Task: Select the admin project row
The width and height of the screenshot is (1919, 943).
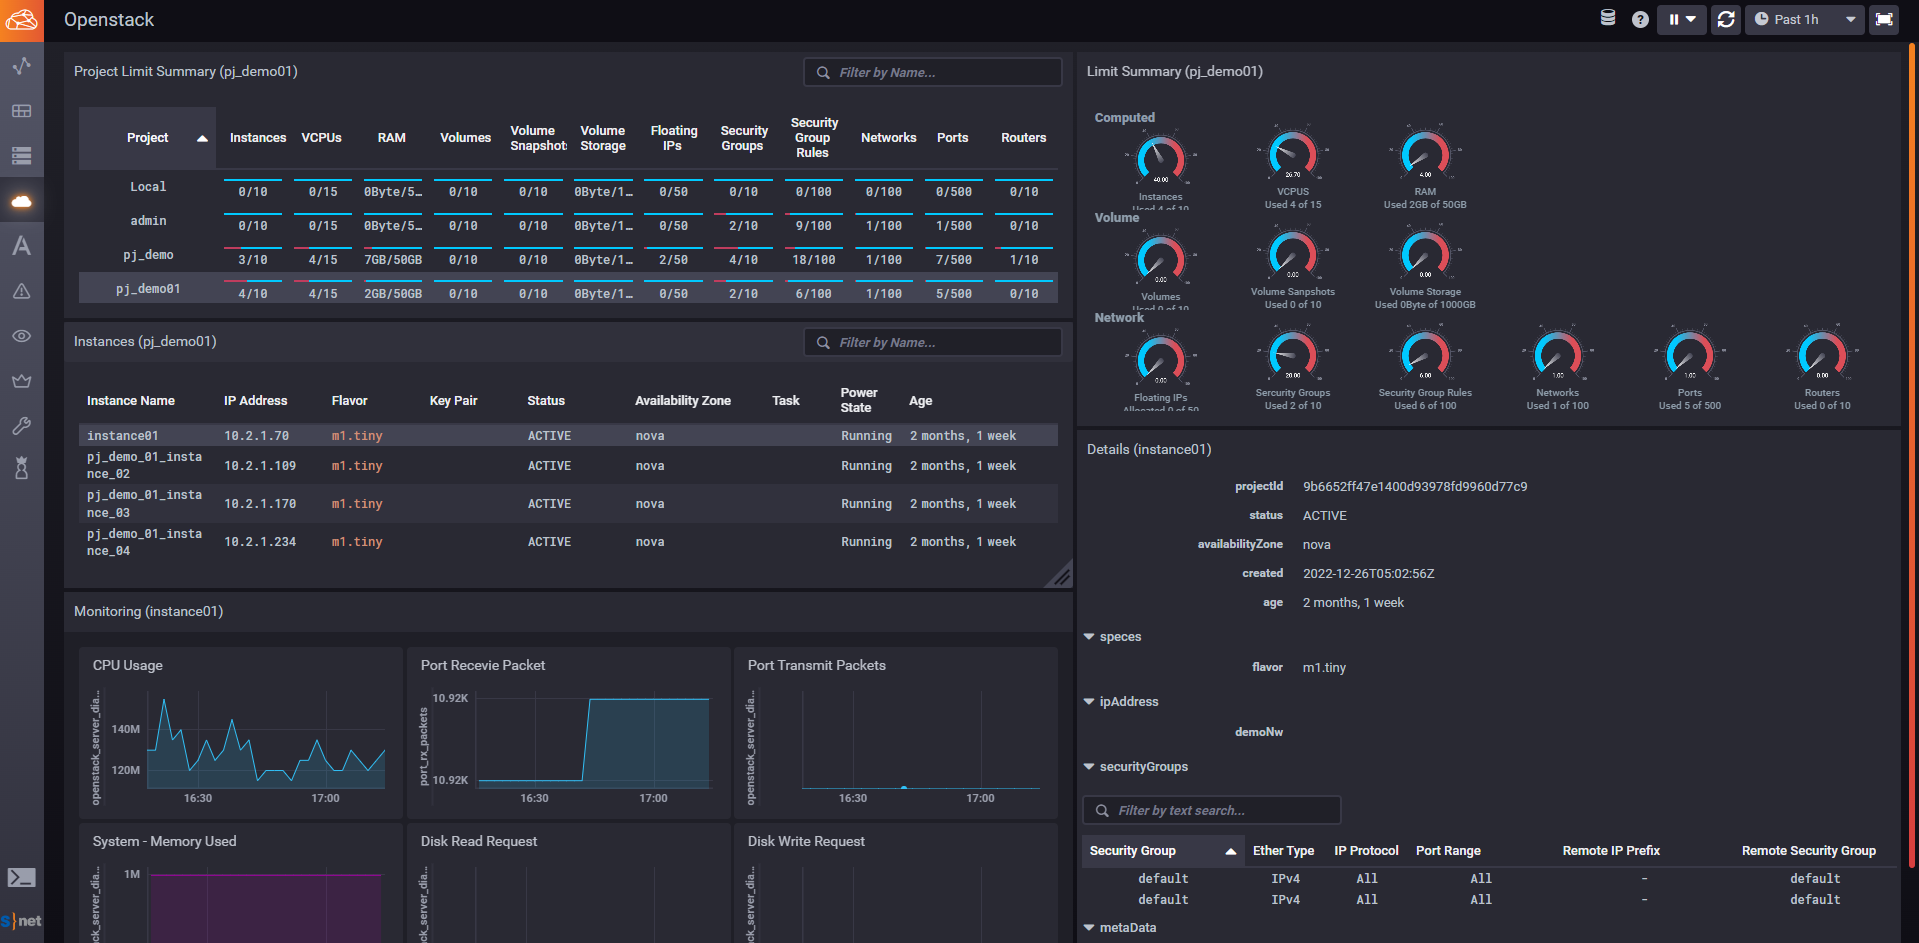Action: coord(568,222)
